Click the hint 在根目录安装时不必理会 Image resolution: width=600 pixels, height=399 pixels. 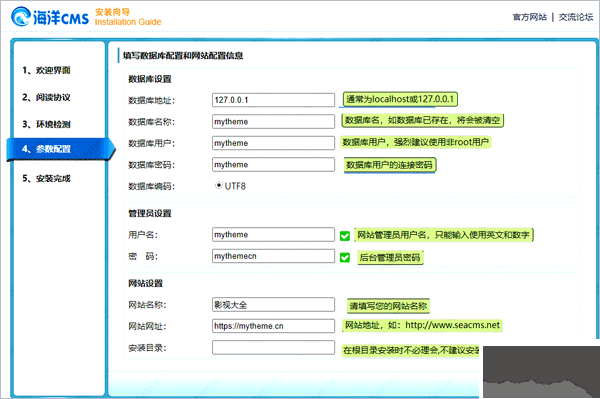pos(411,350)
